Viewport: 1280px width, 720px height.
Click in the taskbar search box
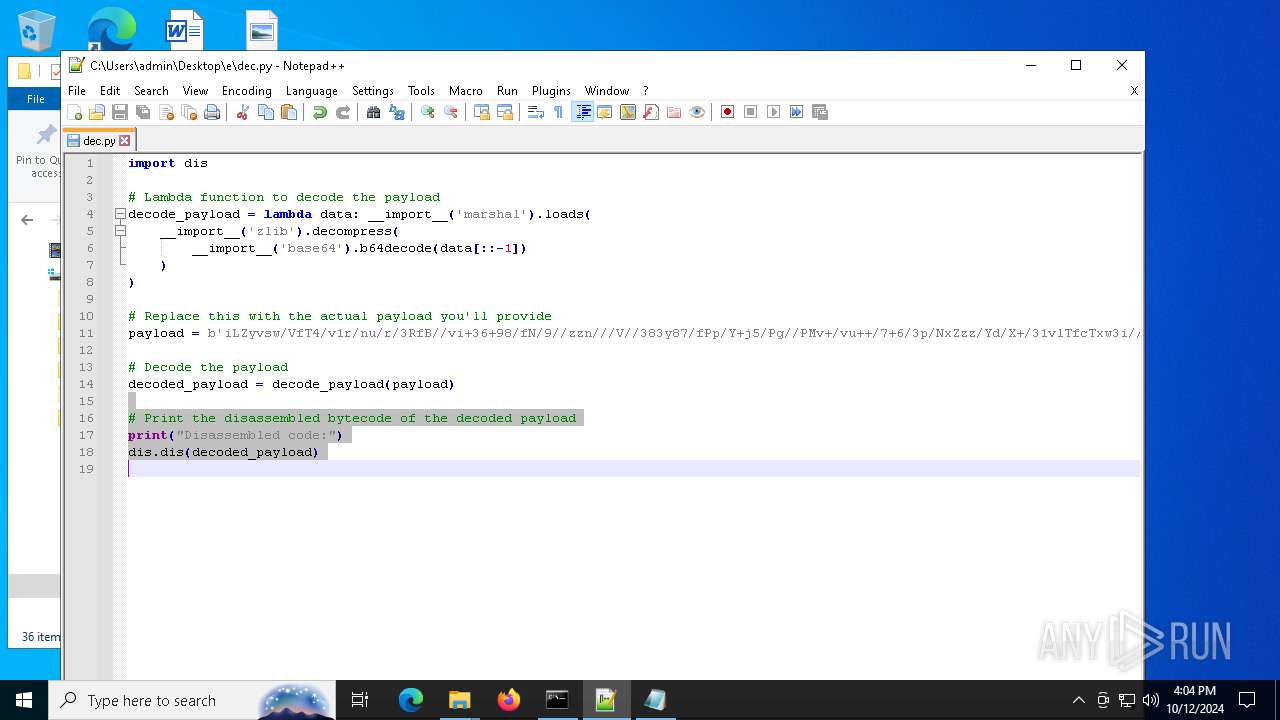(x=150, y=700)
